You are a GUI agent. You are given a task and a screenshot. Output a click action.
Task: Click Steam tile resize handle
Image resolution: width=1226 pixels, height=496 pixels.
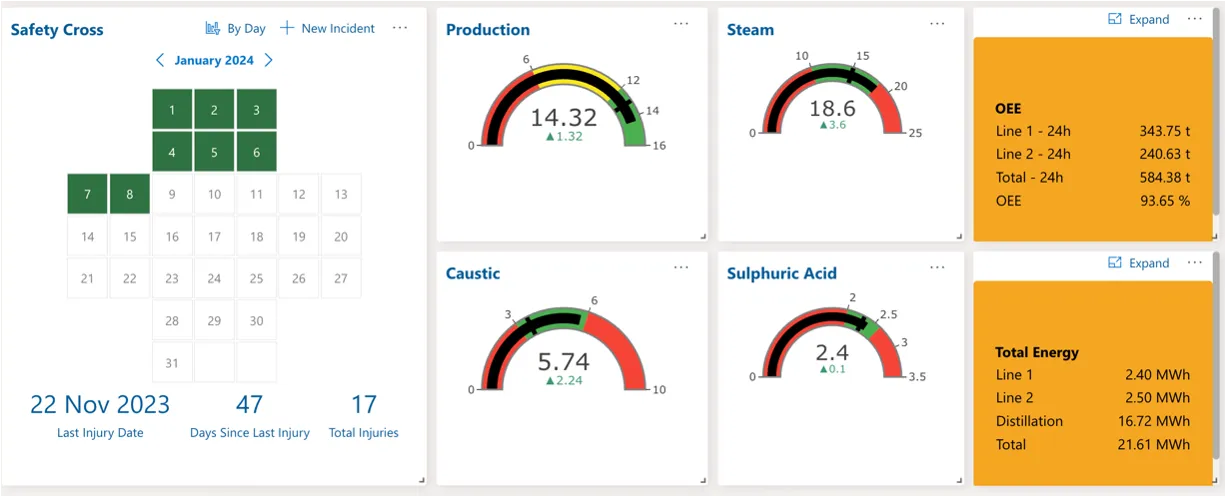959,236
